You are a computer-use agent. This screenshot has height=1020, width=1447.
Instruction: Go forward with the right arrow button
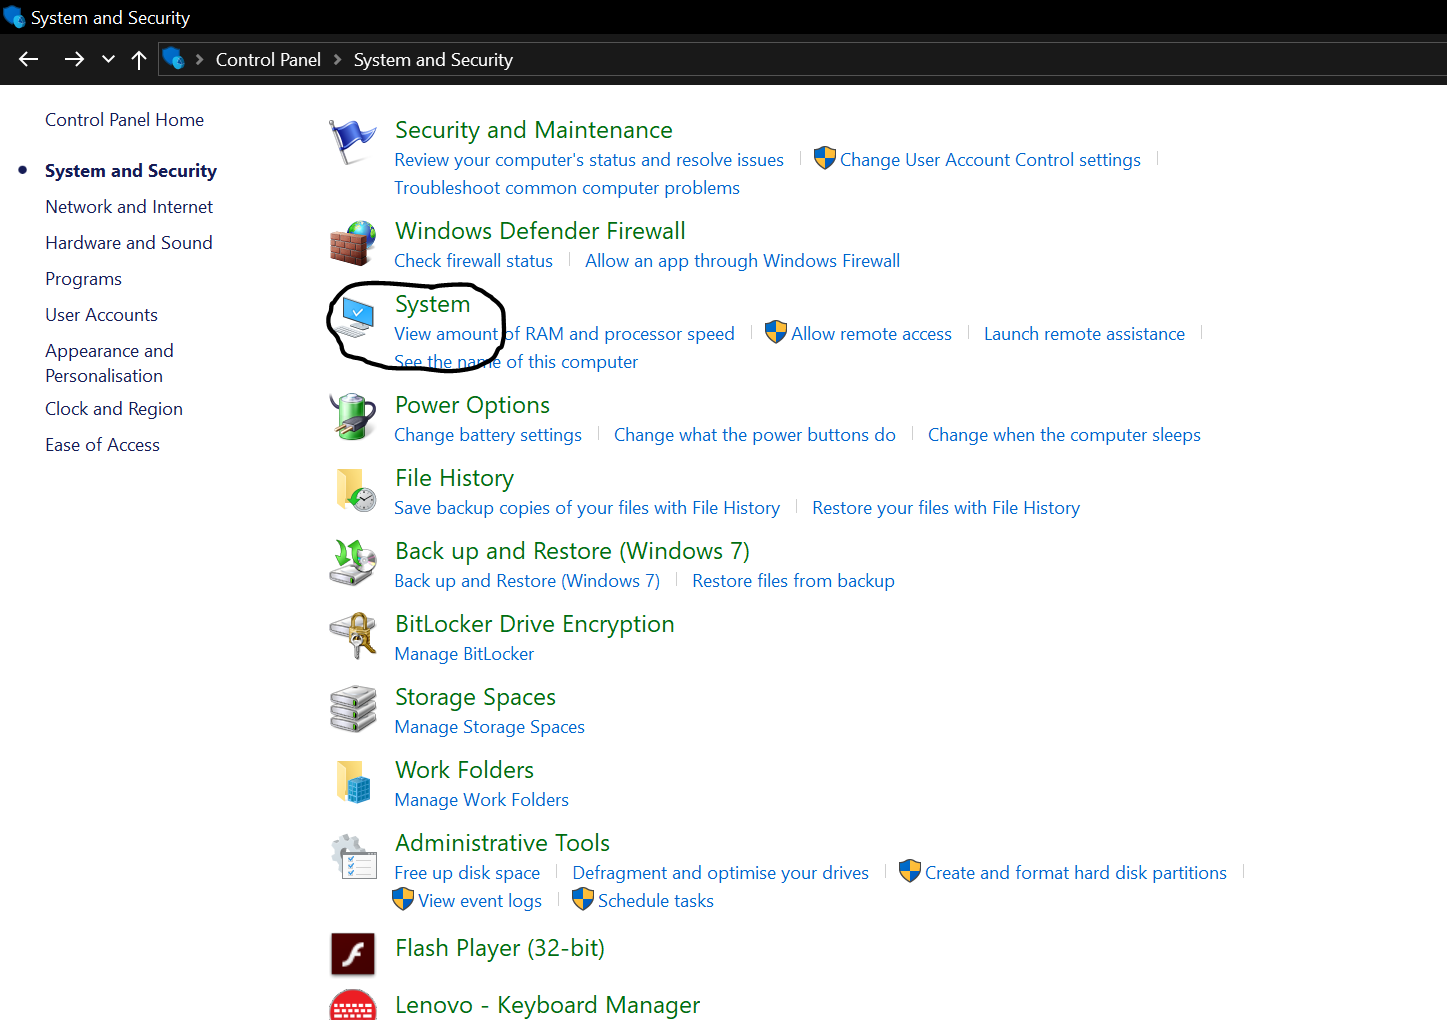point(74,60)
